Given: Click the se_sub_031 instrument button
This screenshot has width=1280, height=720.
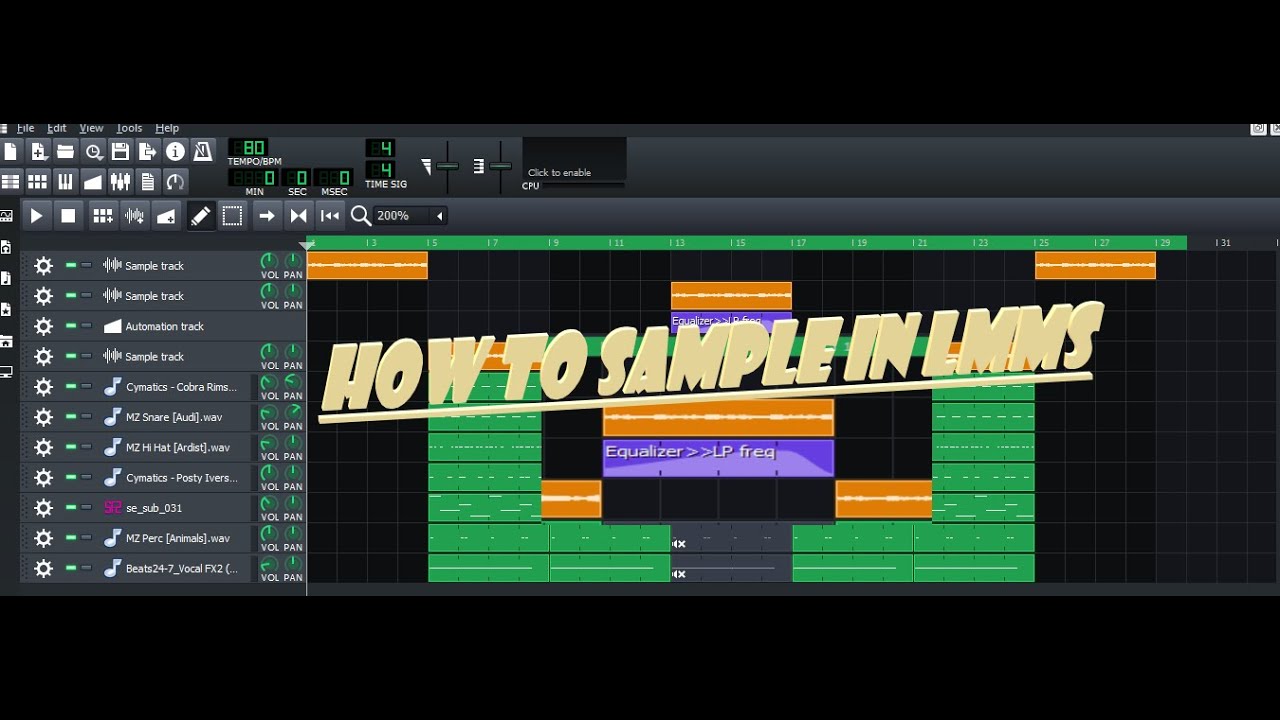Looking at the screenshot, I should [x=174, y=507].
